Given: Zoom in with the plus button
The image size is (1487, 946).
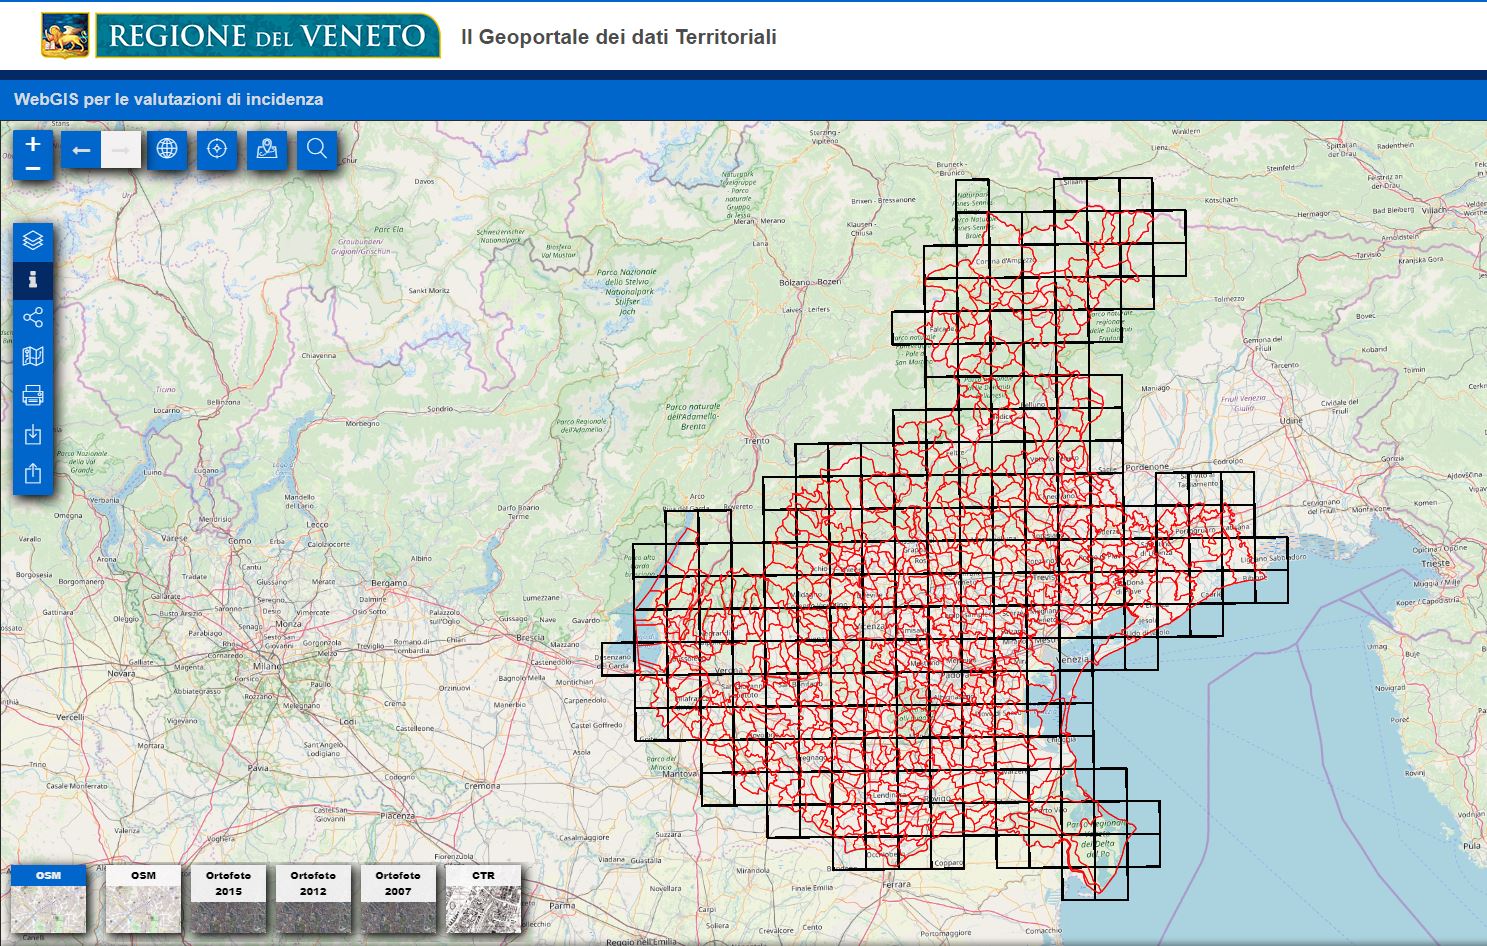Looking at the screenshot, I should pos(33,144).
